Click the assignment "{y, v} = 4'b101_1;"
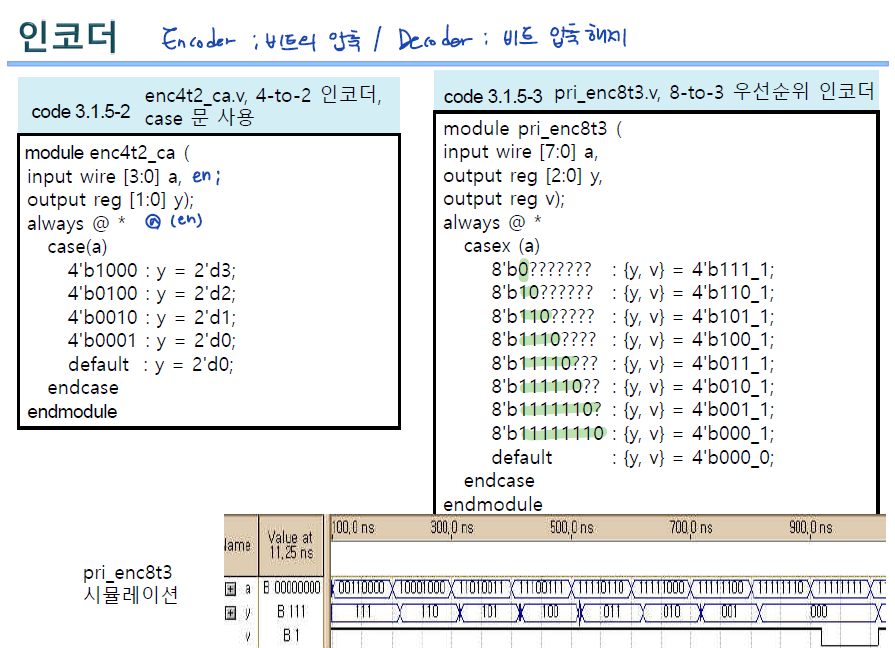This screenshot has height=648, width=895. point(699,316)
